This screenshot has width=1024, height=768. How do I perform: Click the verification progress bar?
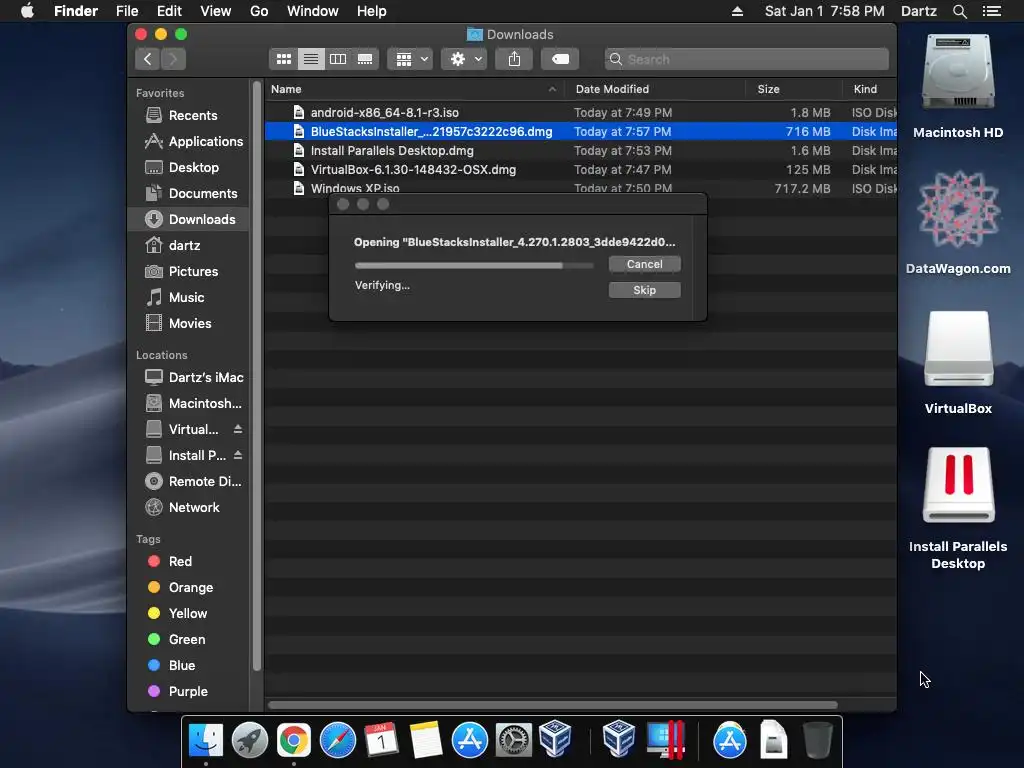coord(474,266)
